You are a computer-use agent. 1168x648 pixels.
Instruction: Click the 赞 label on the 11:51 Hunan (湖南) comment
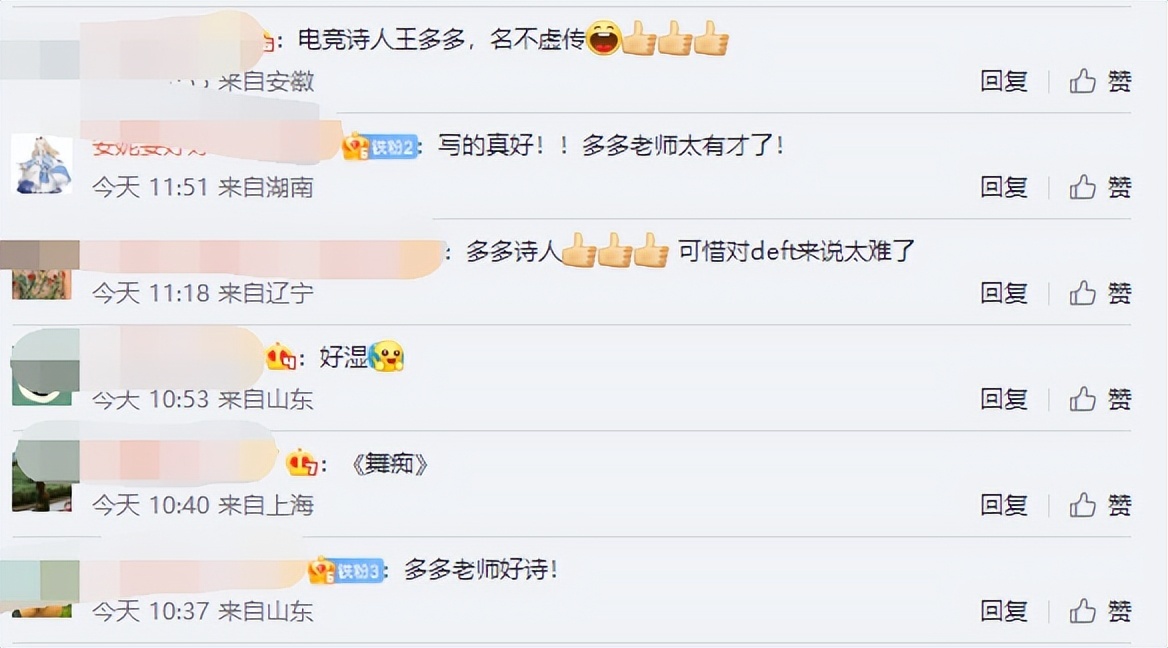(x=1120, y=186)
